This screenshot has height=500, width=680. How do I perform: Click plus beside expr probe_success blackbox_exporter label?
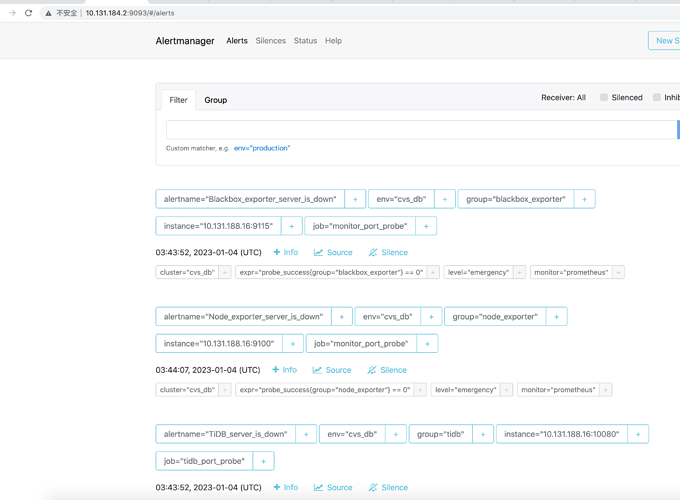(x=433, y=272)
